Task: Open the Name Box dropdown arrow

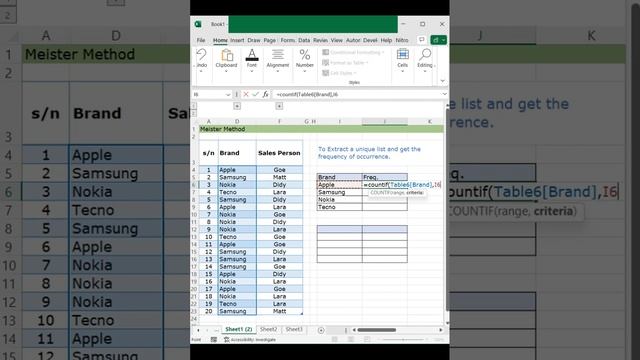Action: (x=228, y=94)
